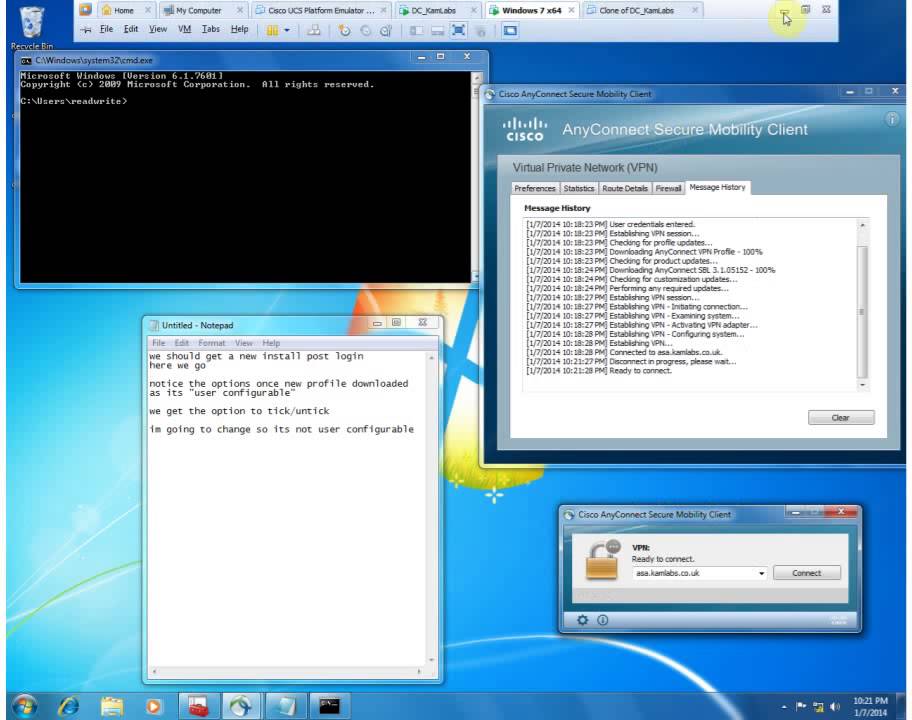Click the info icon in AnyConnect header
Screen dimensions: 912x720
coord(892,119)
